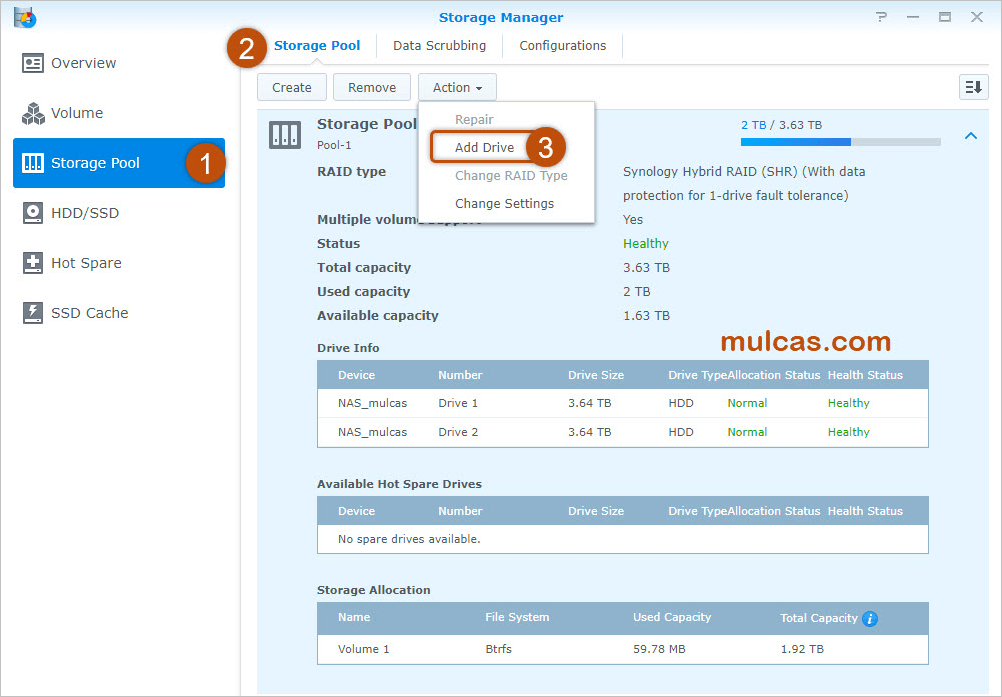
Task: Open the help question mark icon
Action: tap(881, 17)
